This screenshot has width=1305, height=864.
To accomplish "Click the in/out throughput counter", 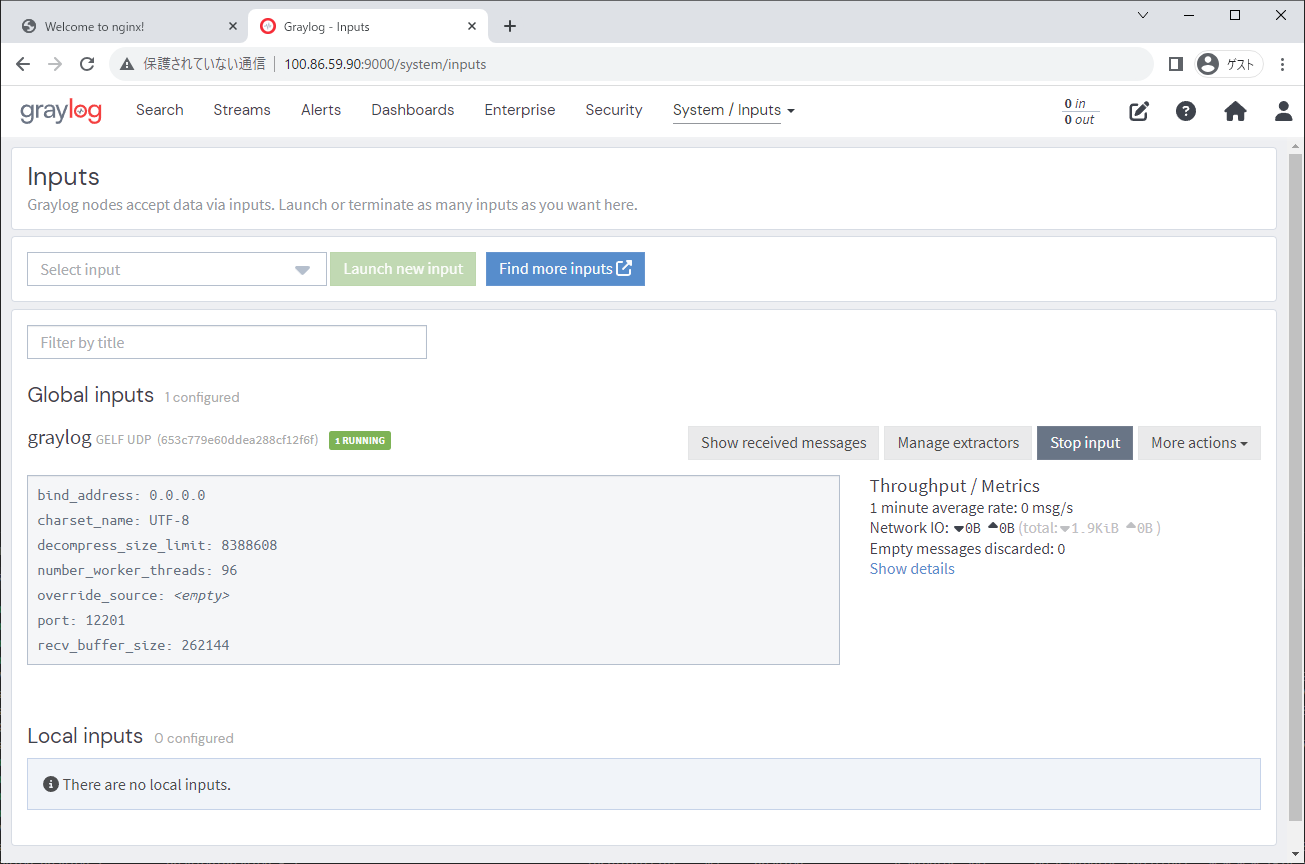I will [x=1079, y=110].
